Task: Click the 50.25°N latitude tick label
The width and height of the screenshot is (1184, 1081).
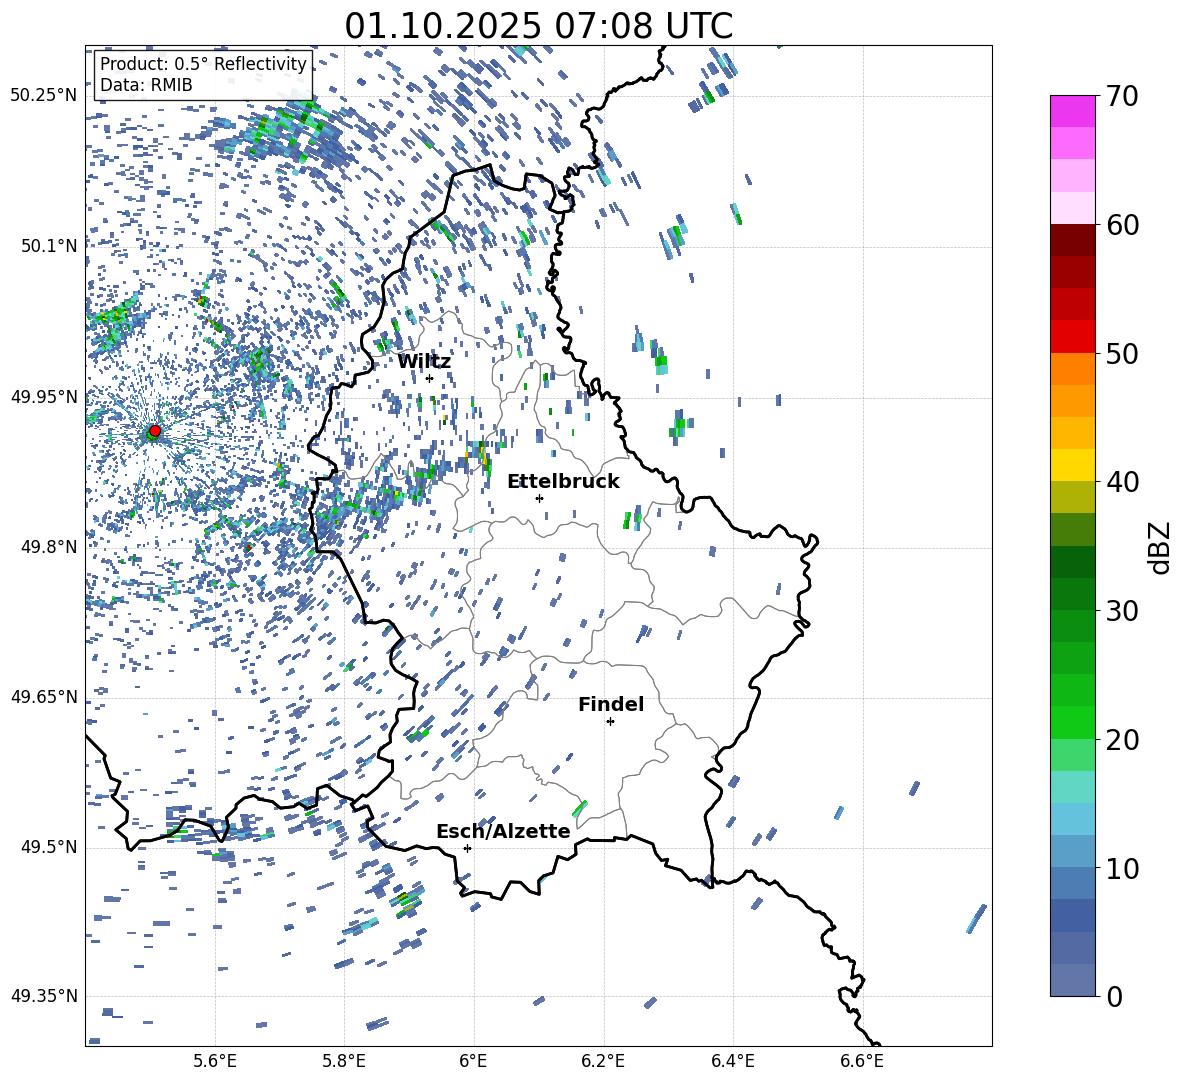Action: (44, 96)
